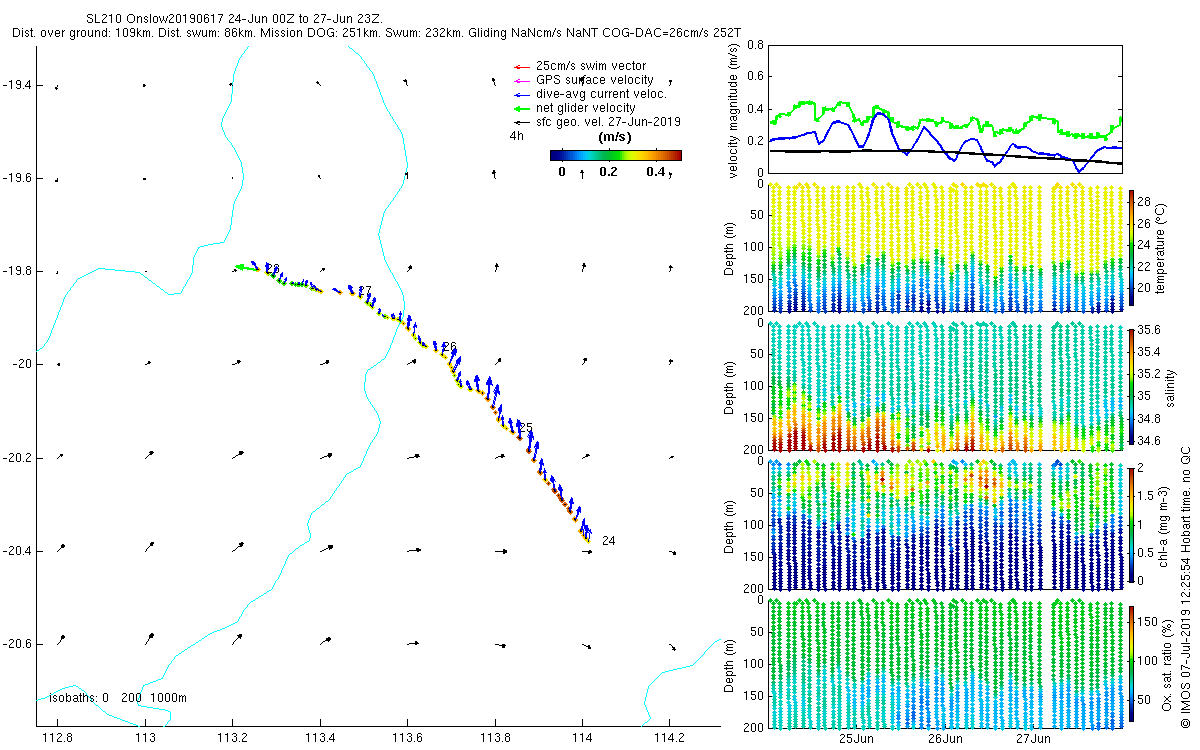Select the 'dive-avg current veloc.' legend text

coord(603,94)
